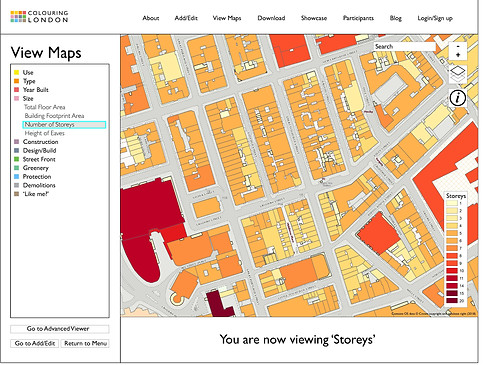Image resolution: width=487 pixels, height=365 pixels.
Task: Click the blue Design/Build category square
Action: point(16,150)
